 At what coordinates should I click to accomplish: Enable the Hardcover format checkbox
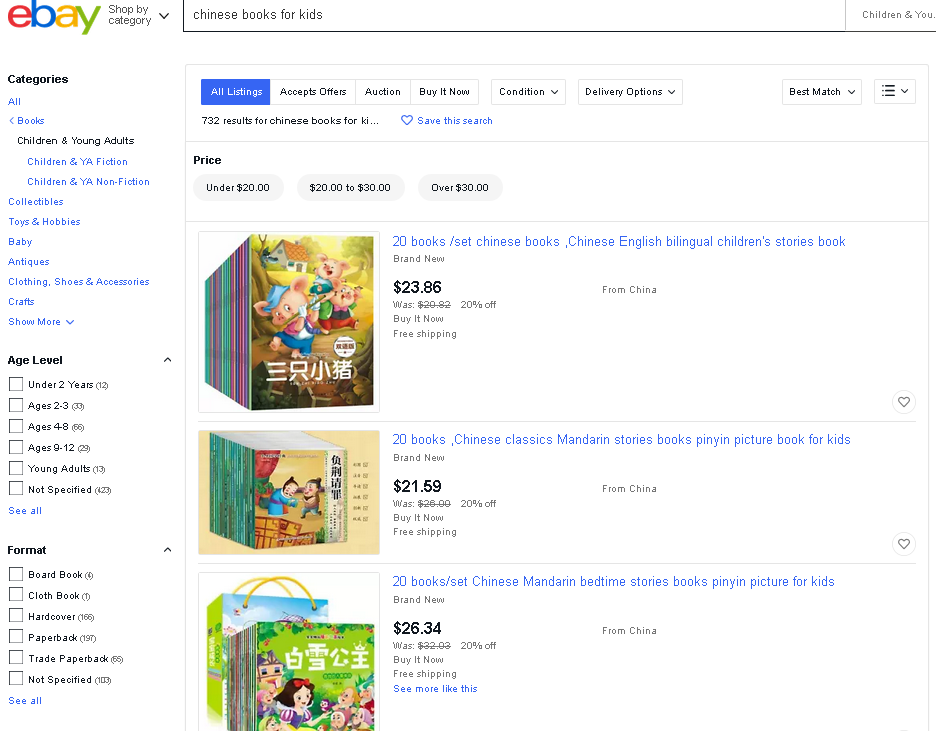coord(16,616)
